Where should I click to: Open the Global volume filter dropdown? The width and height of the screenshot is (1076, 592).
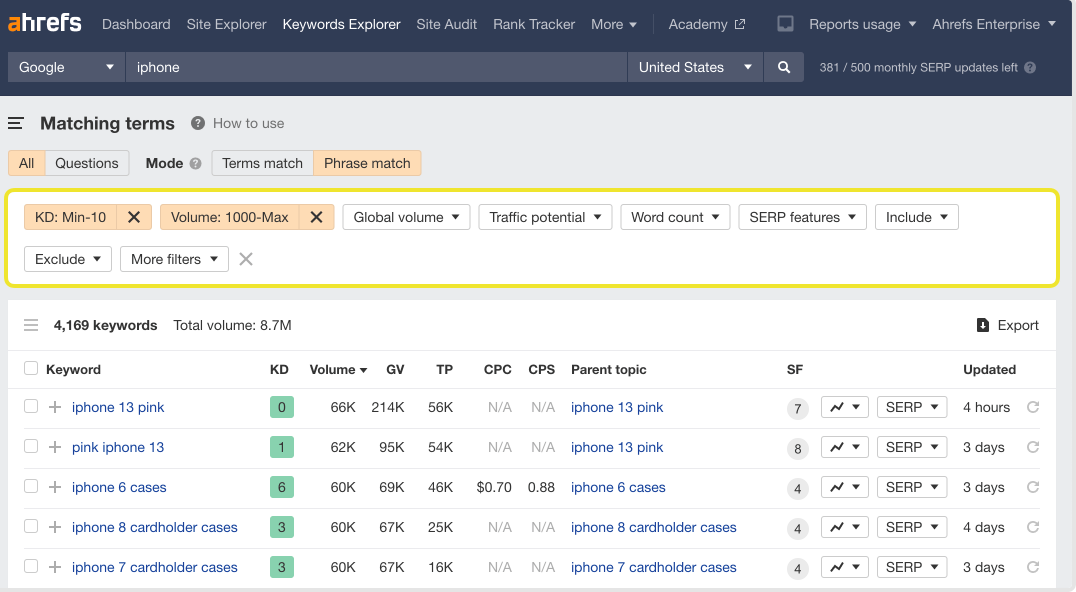(406, 217)
